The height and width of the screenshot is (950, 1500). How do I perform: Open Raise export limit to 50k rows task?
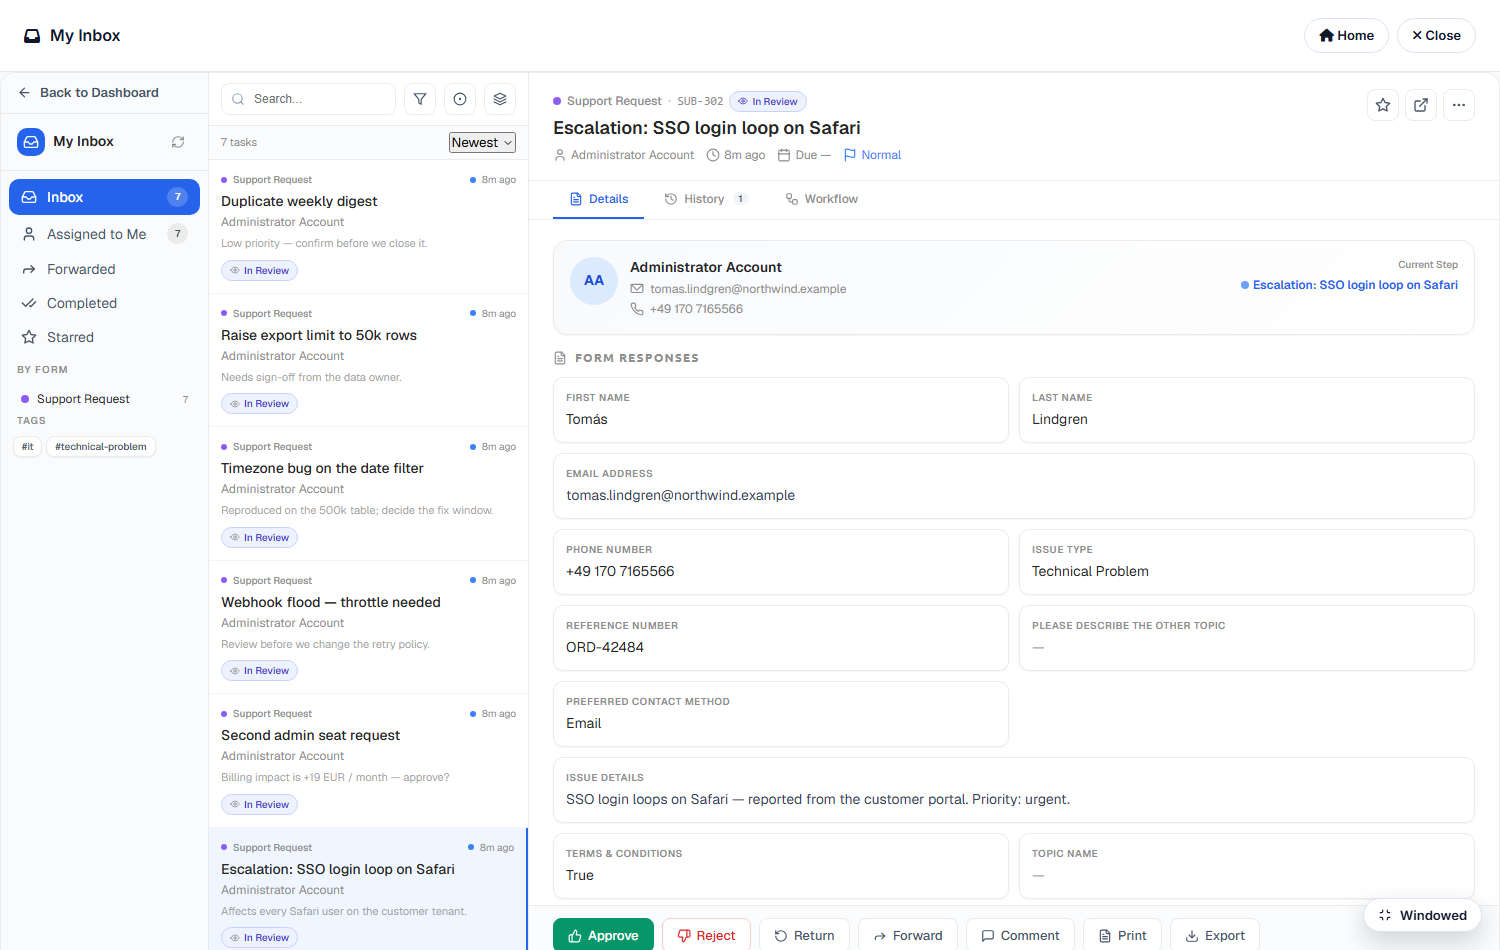coord(368,360)
